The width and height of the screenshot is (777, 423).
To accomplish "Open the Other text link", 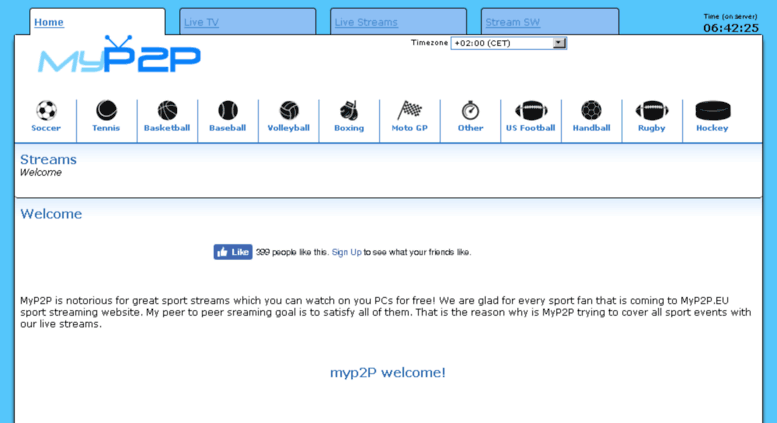I will pyautogui.click(x=470, y=128).
